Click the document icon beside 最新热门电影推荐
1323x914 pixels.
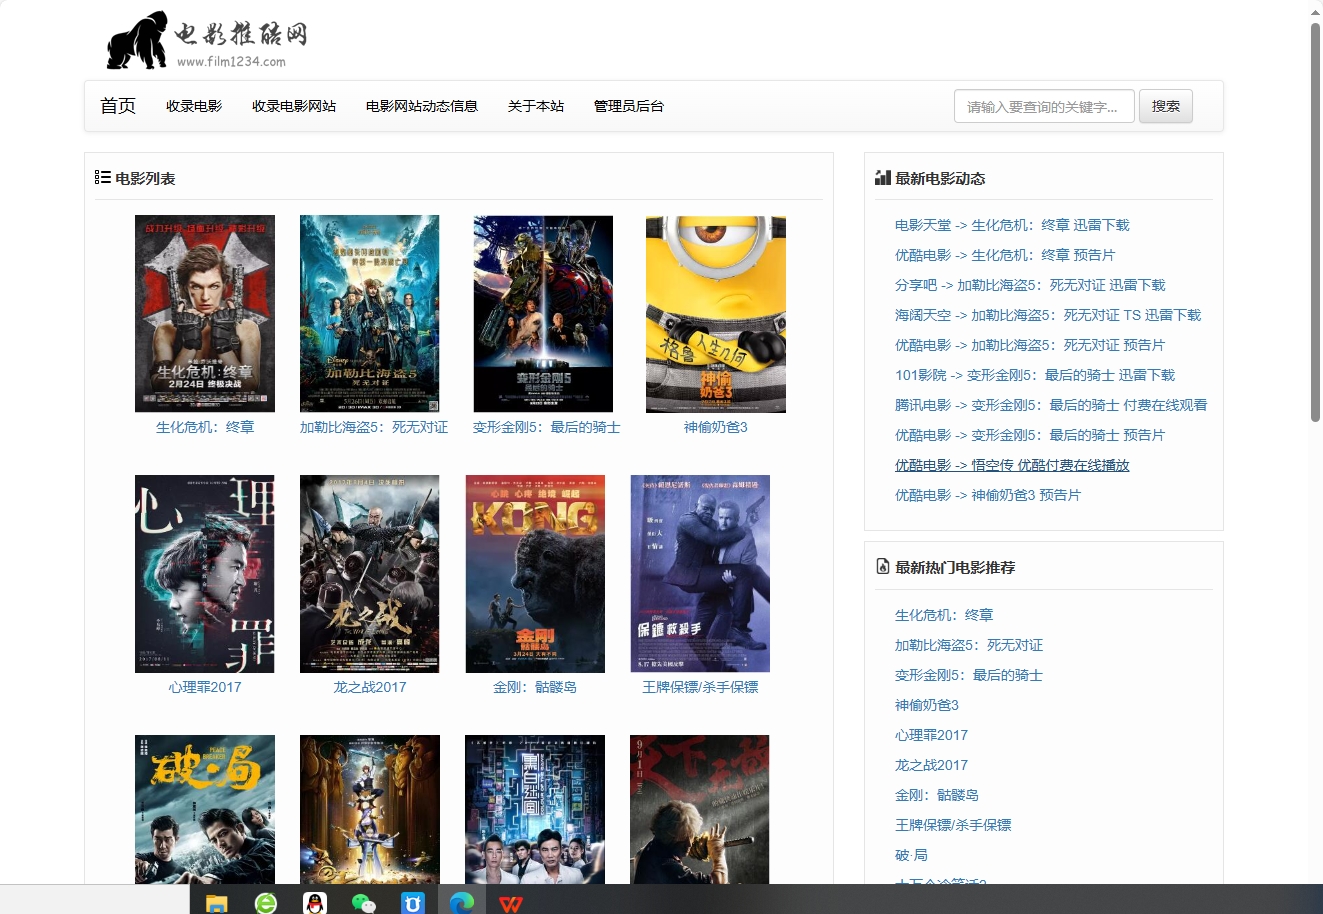(882, 566)
